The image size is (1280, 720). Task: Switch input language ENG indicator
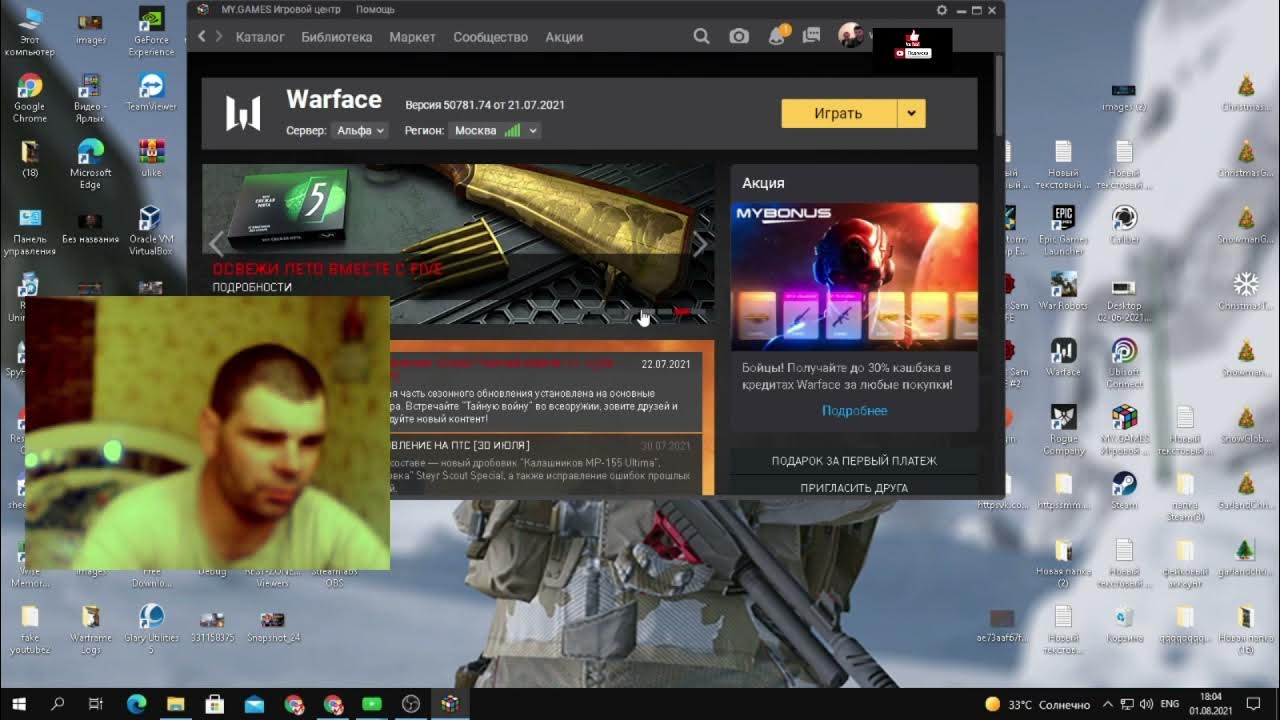[x=1170, y=704]
